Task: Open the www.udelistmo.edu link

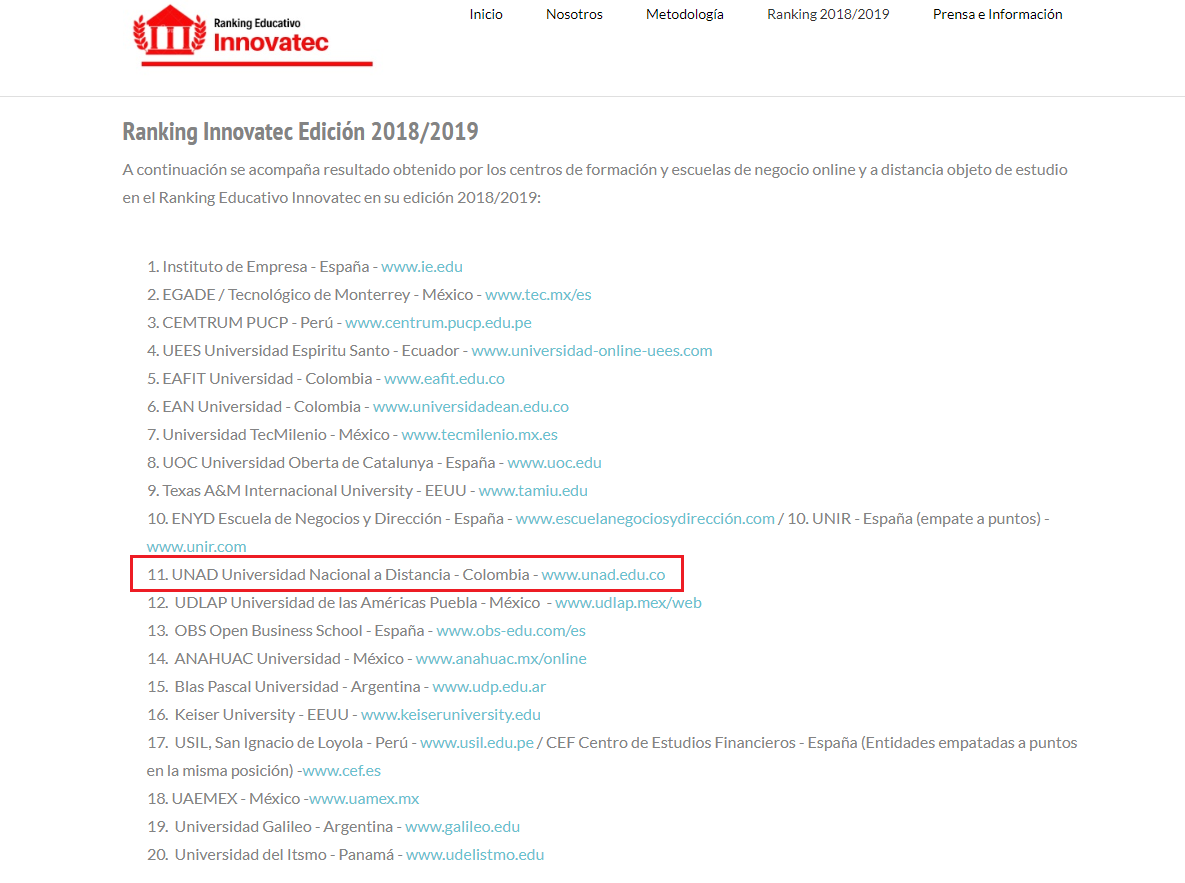Action: (475, 854)
